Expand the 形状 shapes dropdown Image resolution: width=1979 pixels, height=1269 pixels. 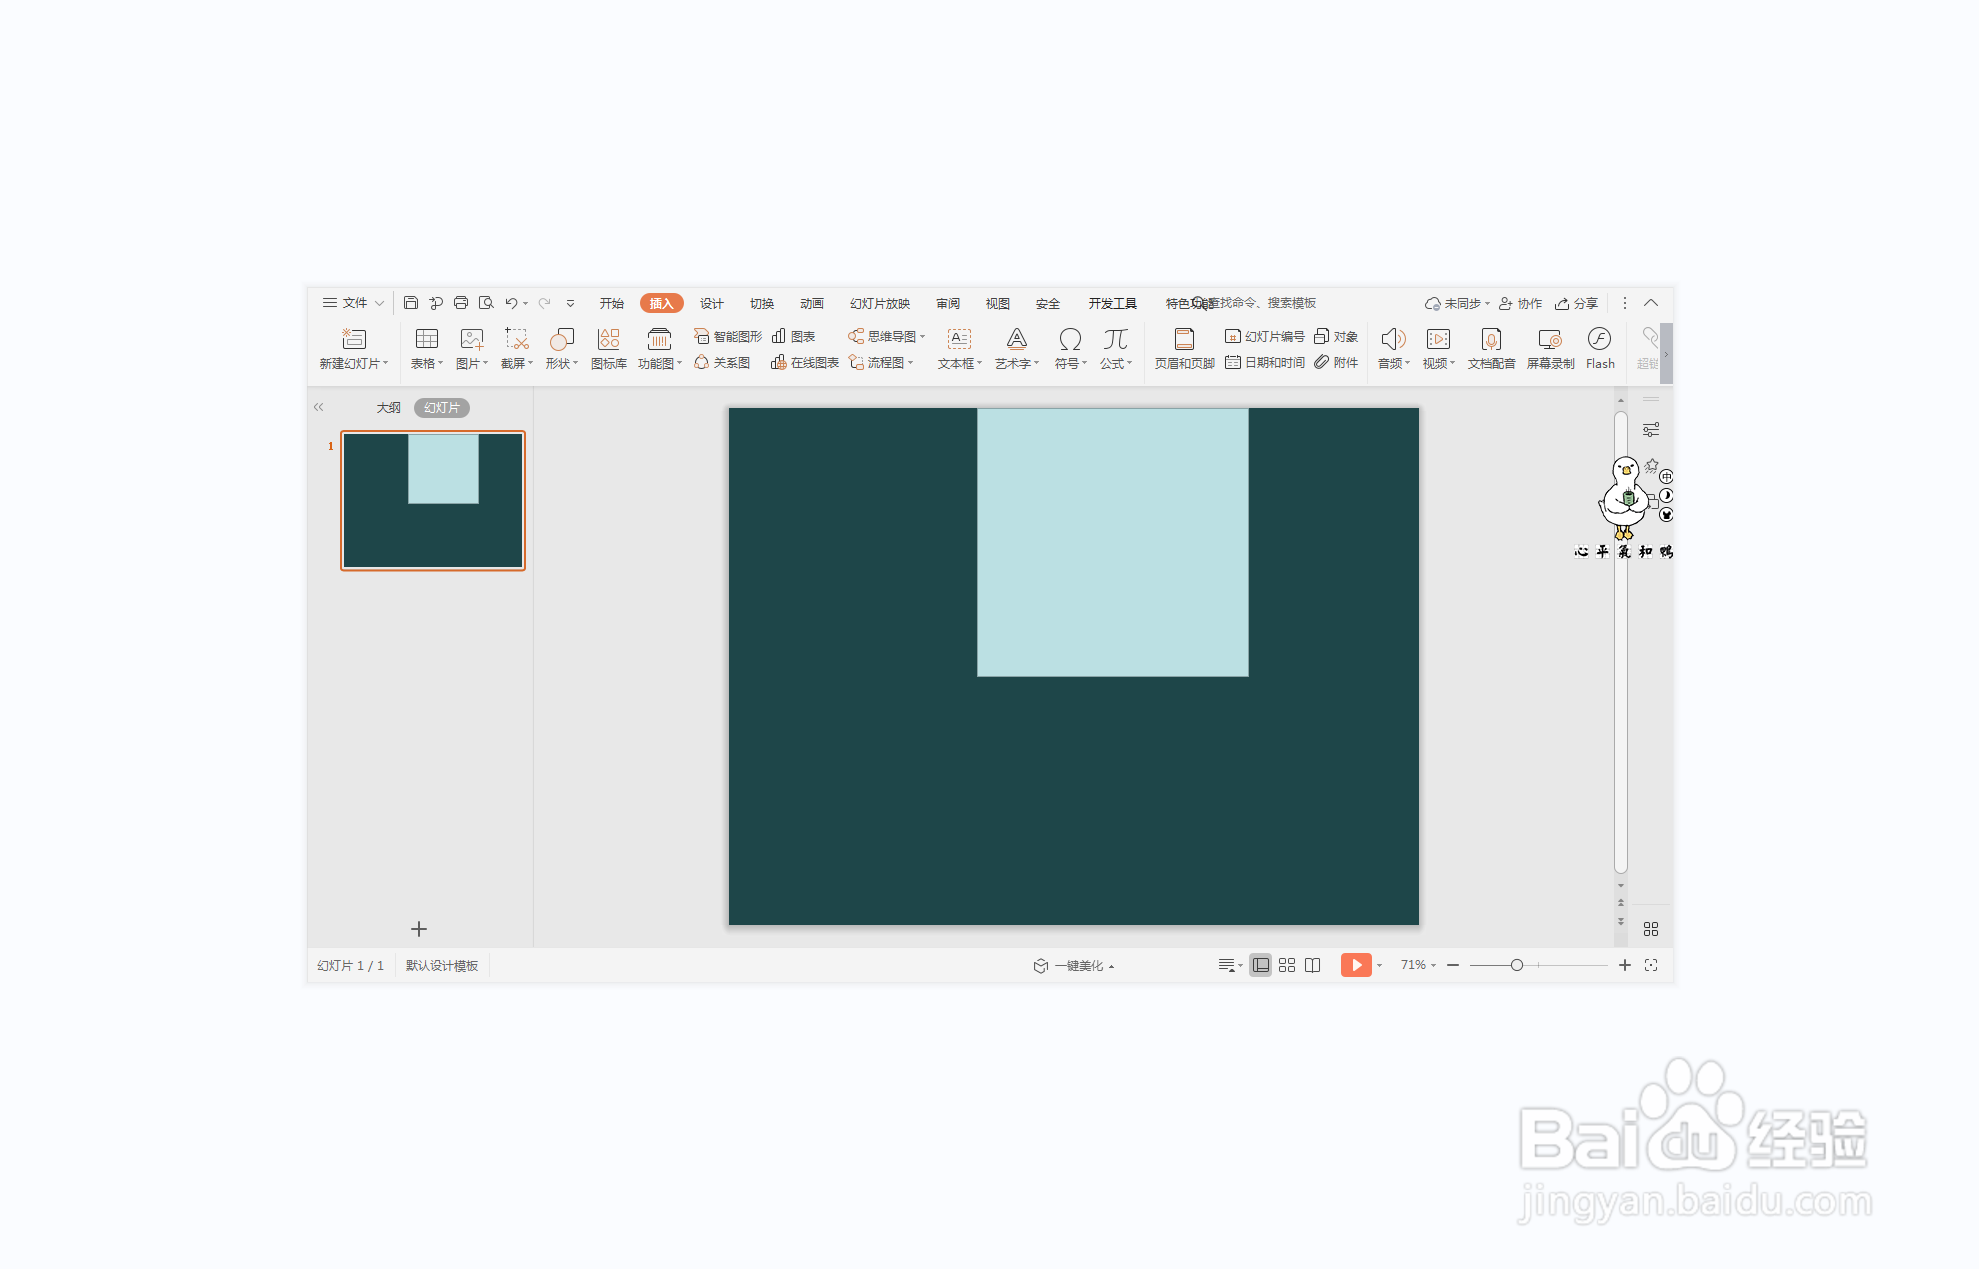(x=562, y=363)
